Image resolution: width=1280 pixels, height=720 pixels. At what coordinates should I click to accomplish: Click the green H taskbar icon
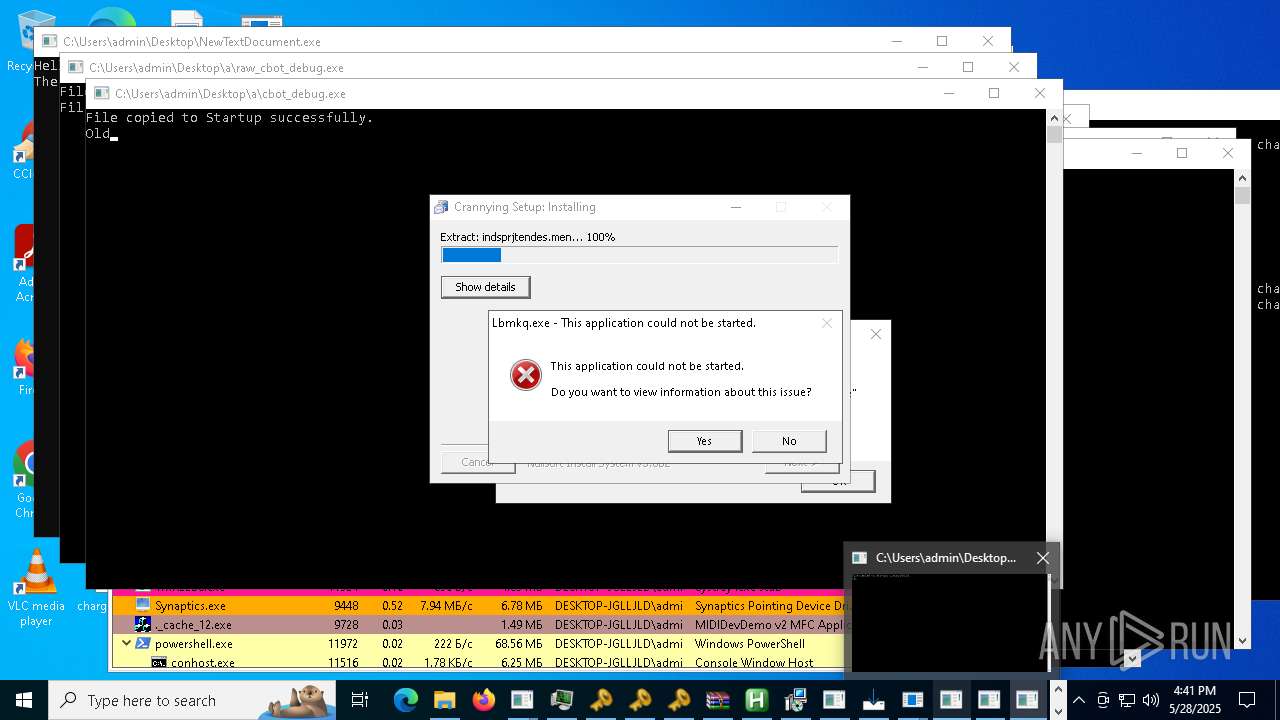(756, 700)
